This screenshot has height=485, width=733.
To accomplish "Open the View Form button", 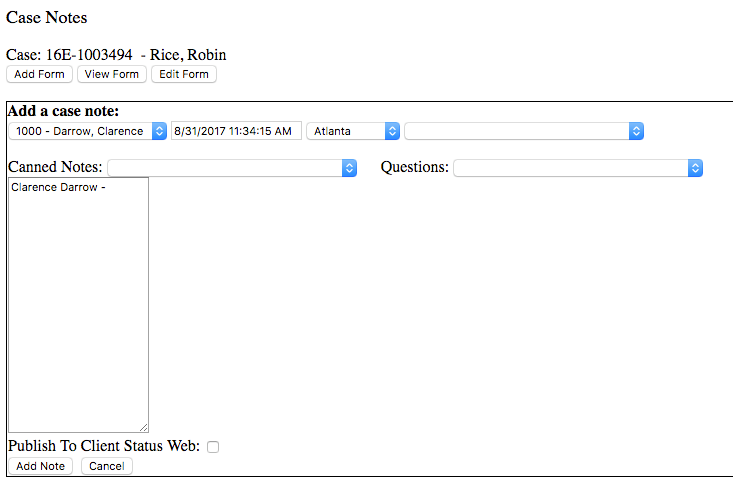I will point(112,74).
